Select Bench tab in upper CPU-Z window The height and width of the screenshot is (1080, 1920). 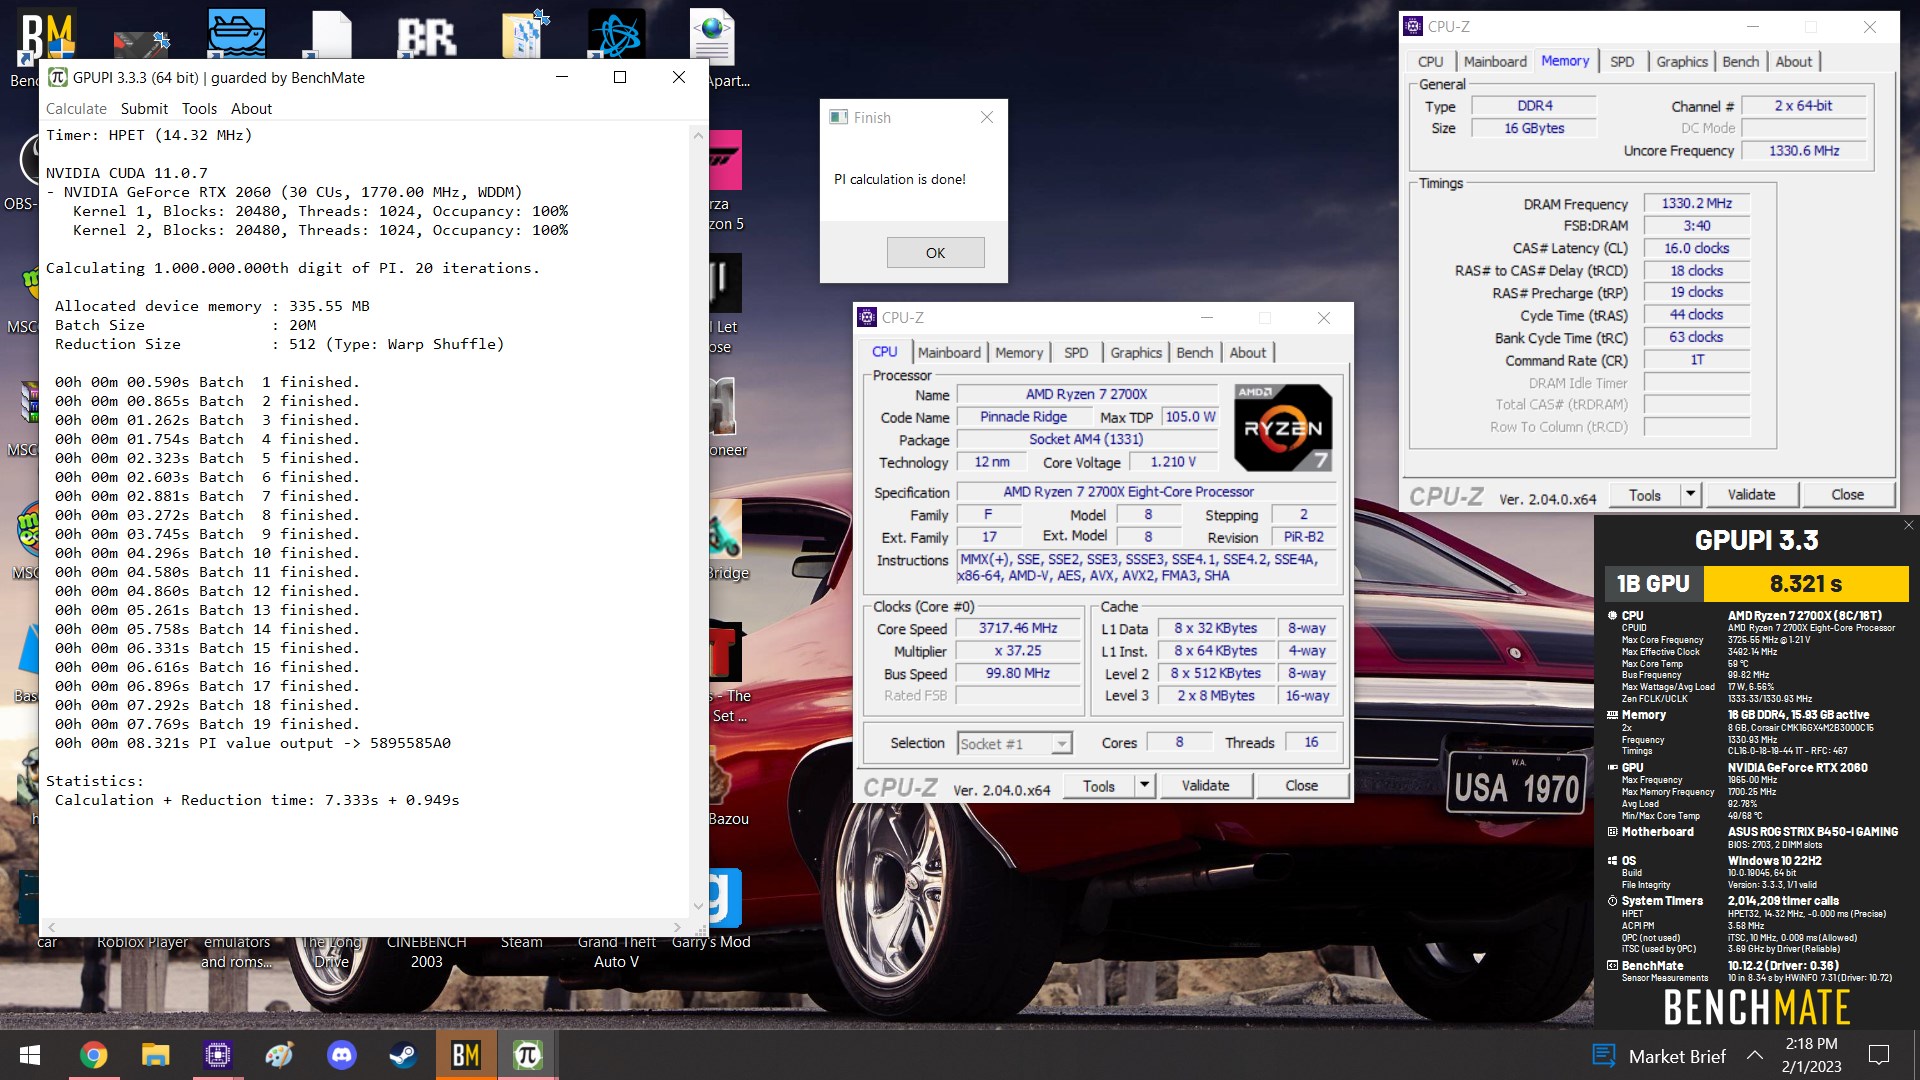pos(1740,62)
